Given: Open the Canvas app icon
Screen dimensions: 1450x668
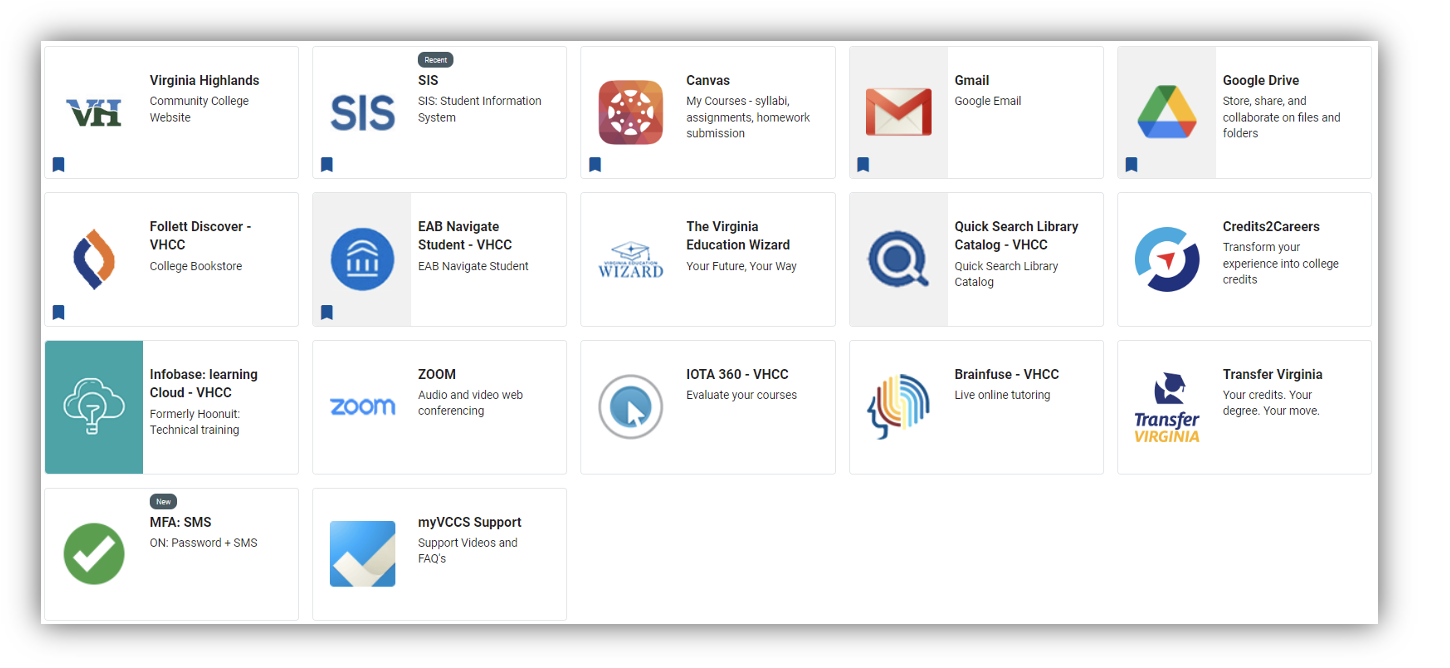Looking at the screenshot, I should click(631, 112).
